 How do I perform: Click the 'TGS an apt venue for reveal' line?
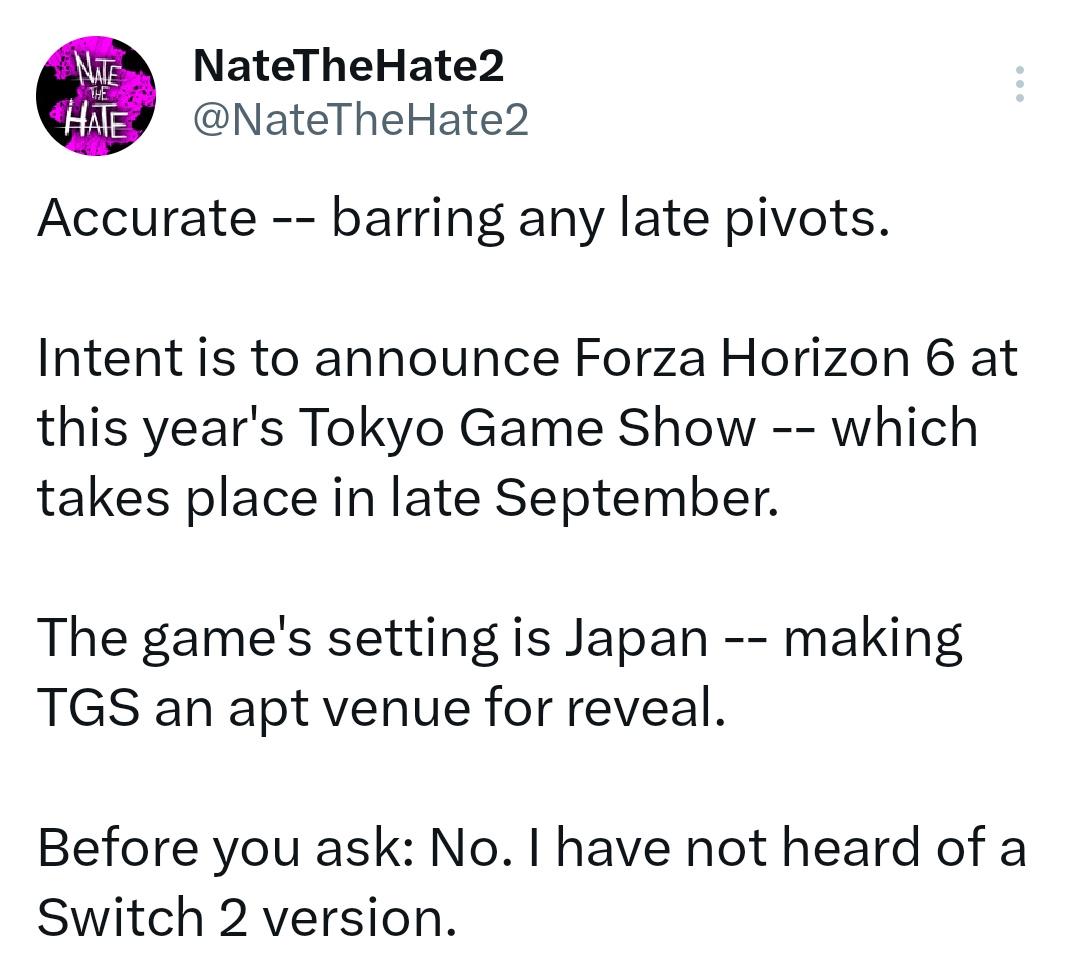point(382,707)
